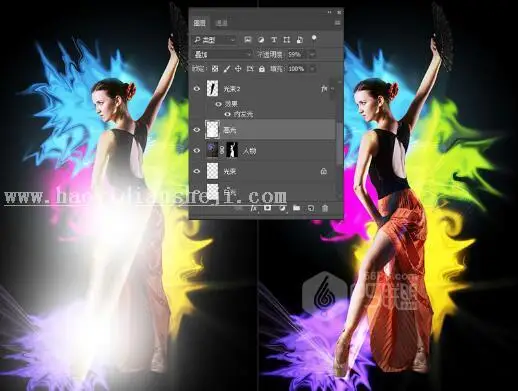Toggle layer filter on/off switch
This screenshot has width=518, height=391.
click(x=314, y=39)
